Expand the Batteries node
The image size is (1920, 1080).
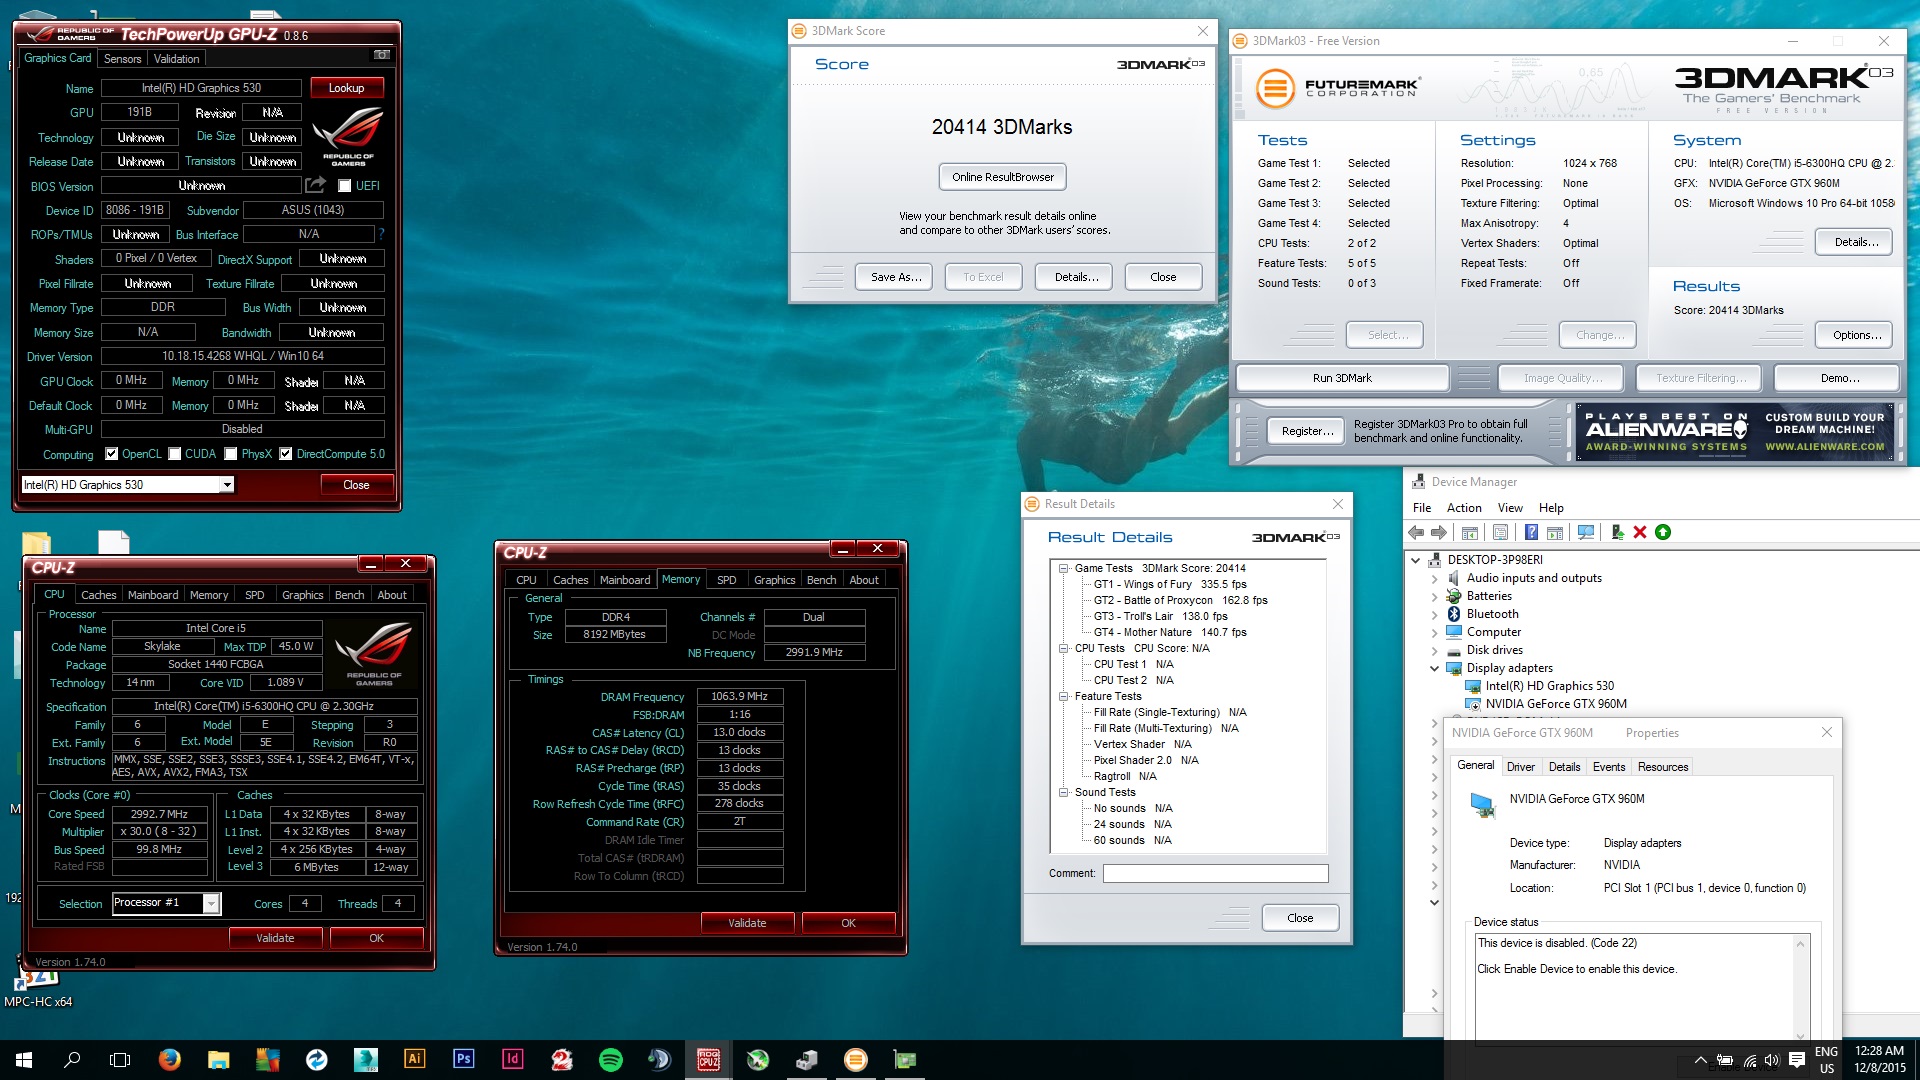(1435, 597)
